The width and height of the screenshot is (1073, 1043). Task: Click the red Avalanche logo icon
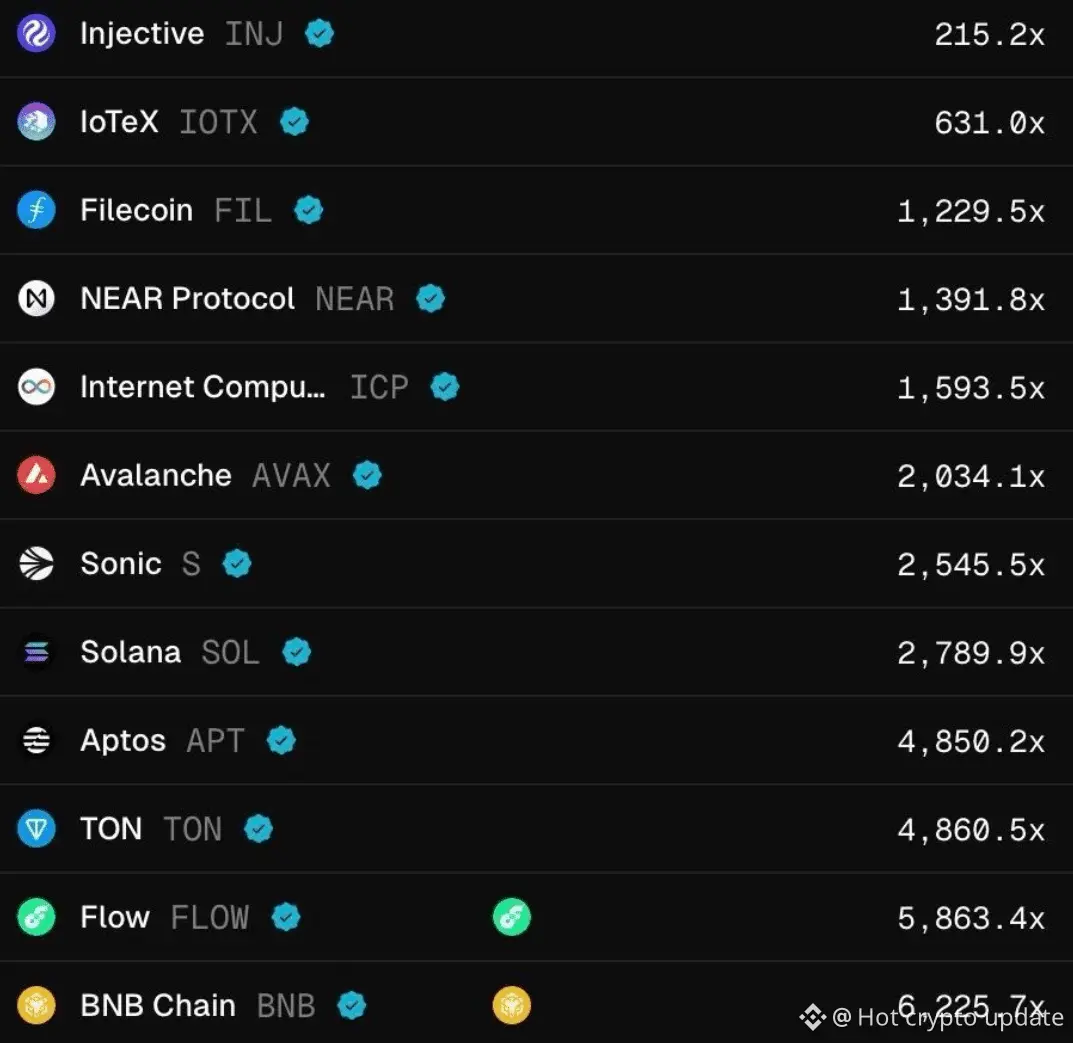click(36, 475)
